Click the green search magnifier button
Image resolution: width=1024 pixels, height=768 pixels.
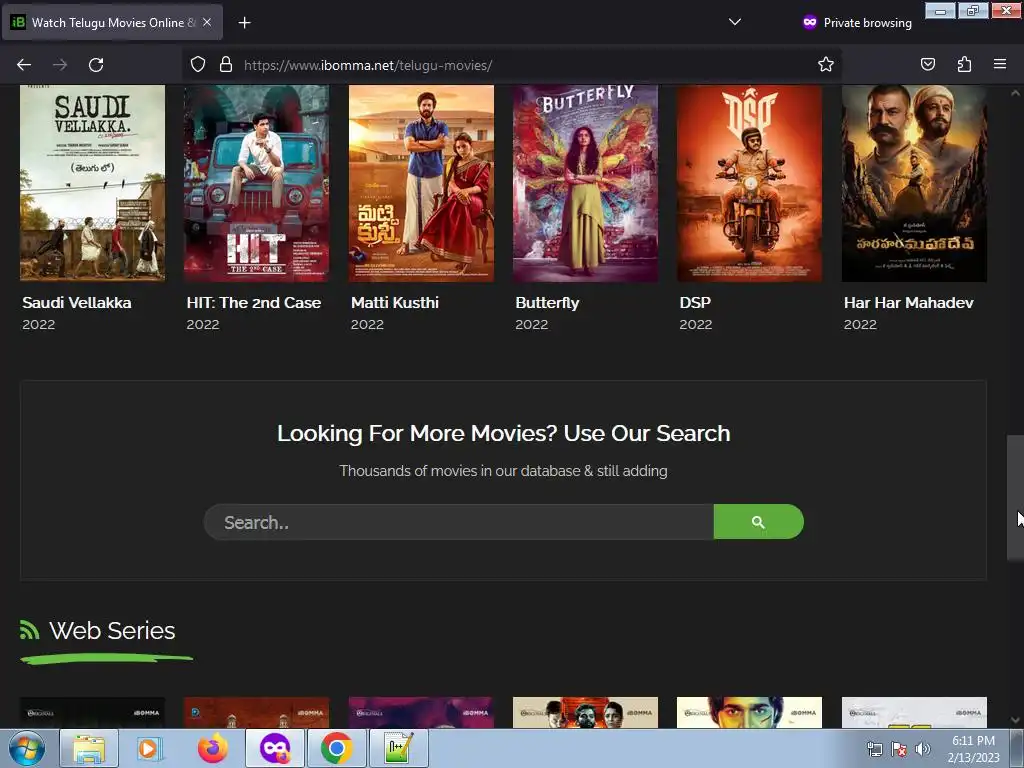click(758, 522)
